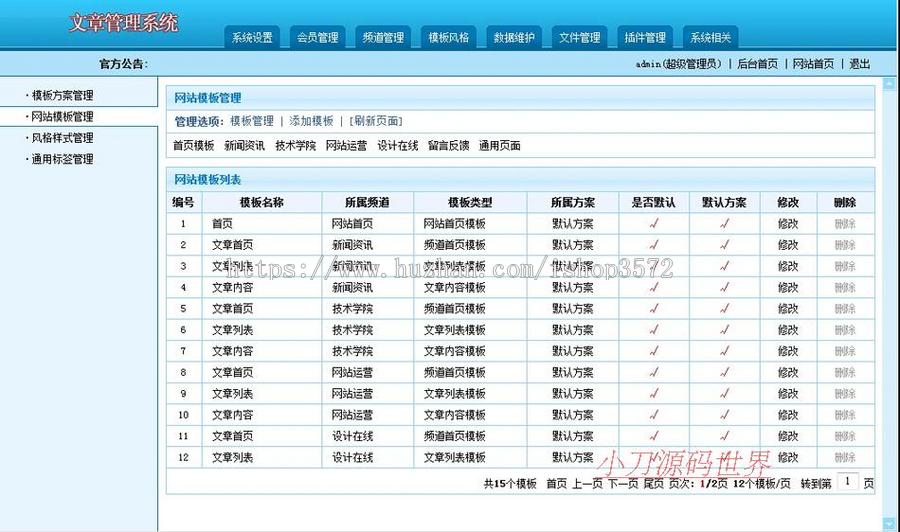The width and height of the screenshot is (900, 532).
Task: Open the 会员管理 tab
Action: tap(317, 37)
